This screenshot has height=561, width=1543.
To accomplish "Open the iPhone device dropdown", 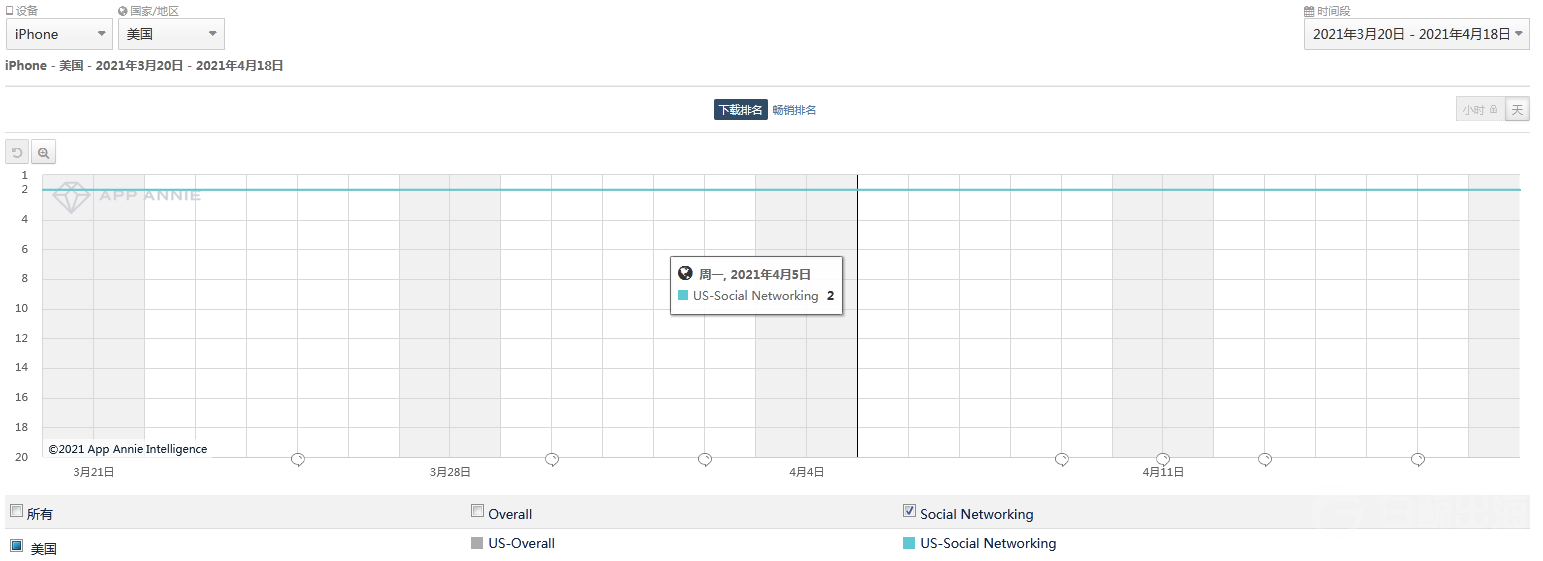I will click(x=59, y=34).
